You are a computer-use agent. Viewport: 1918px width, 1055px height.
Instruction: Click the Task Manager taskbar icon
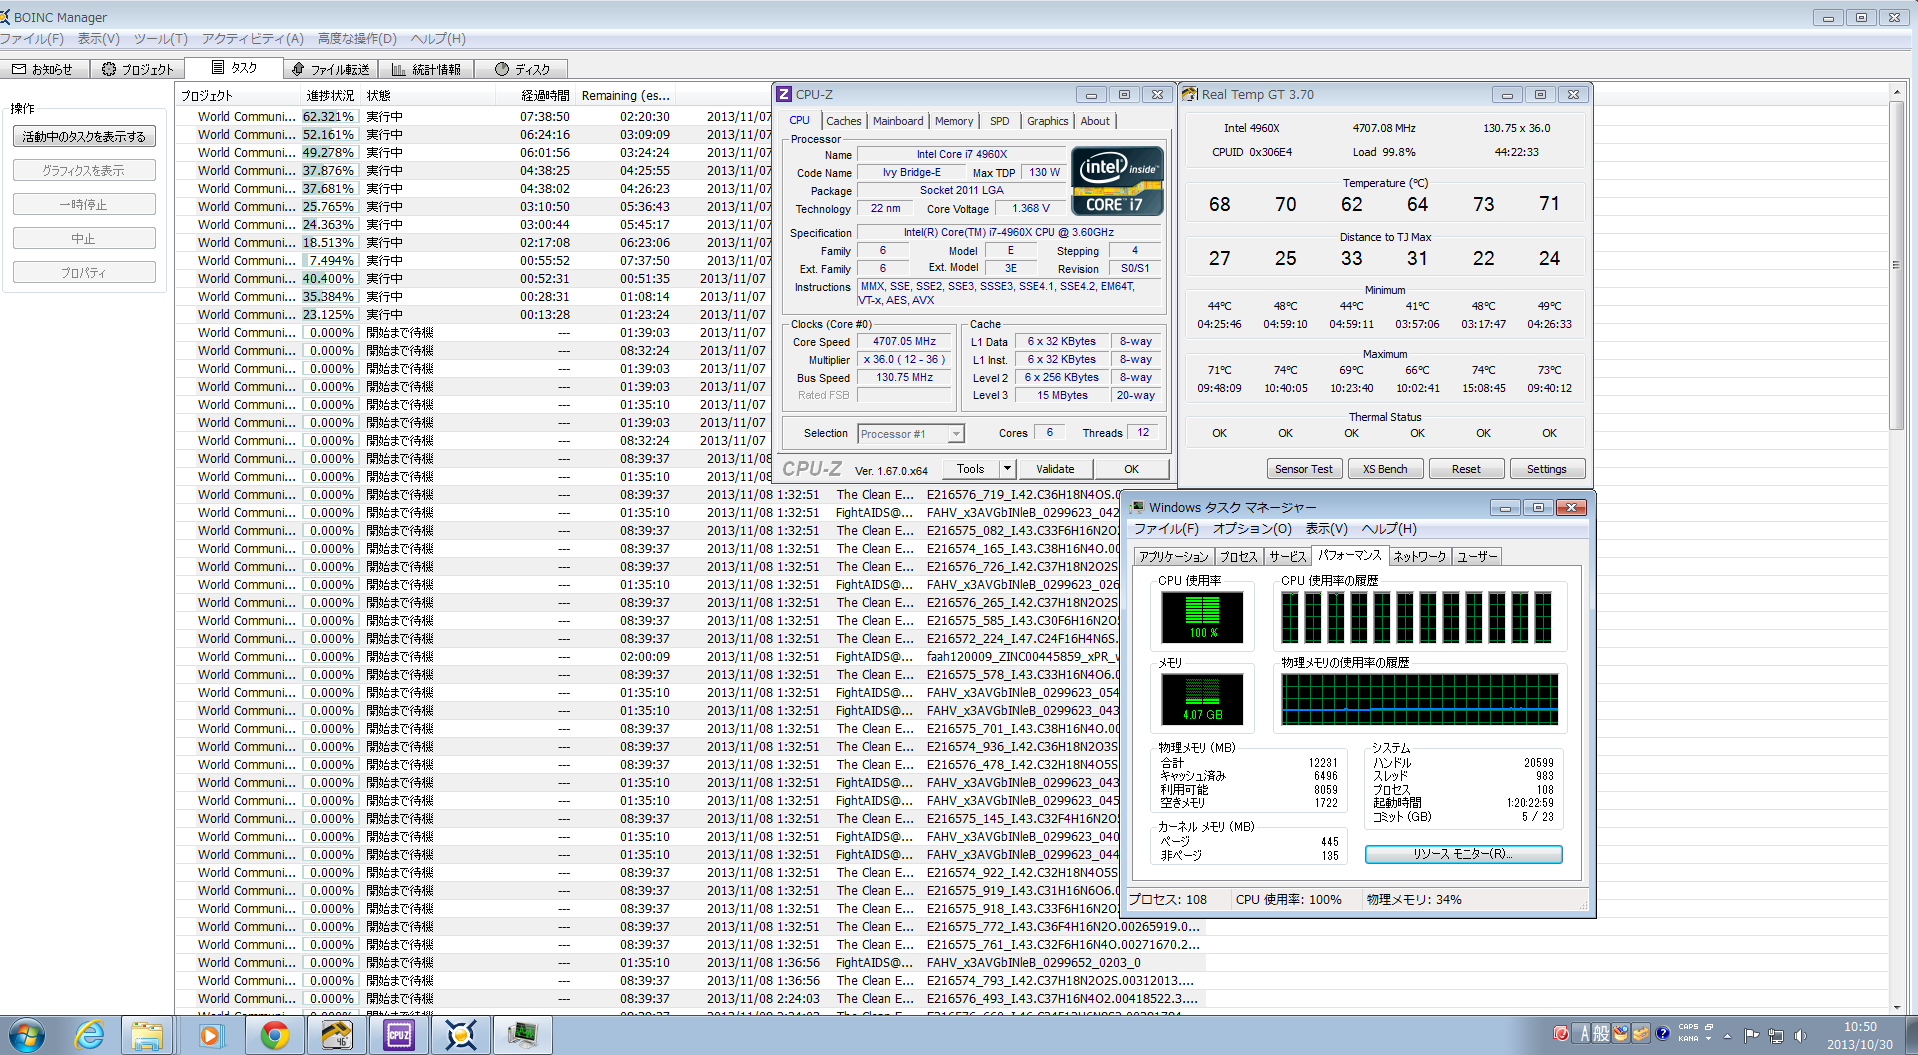pos(522,1035)
